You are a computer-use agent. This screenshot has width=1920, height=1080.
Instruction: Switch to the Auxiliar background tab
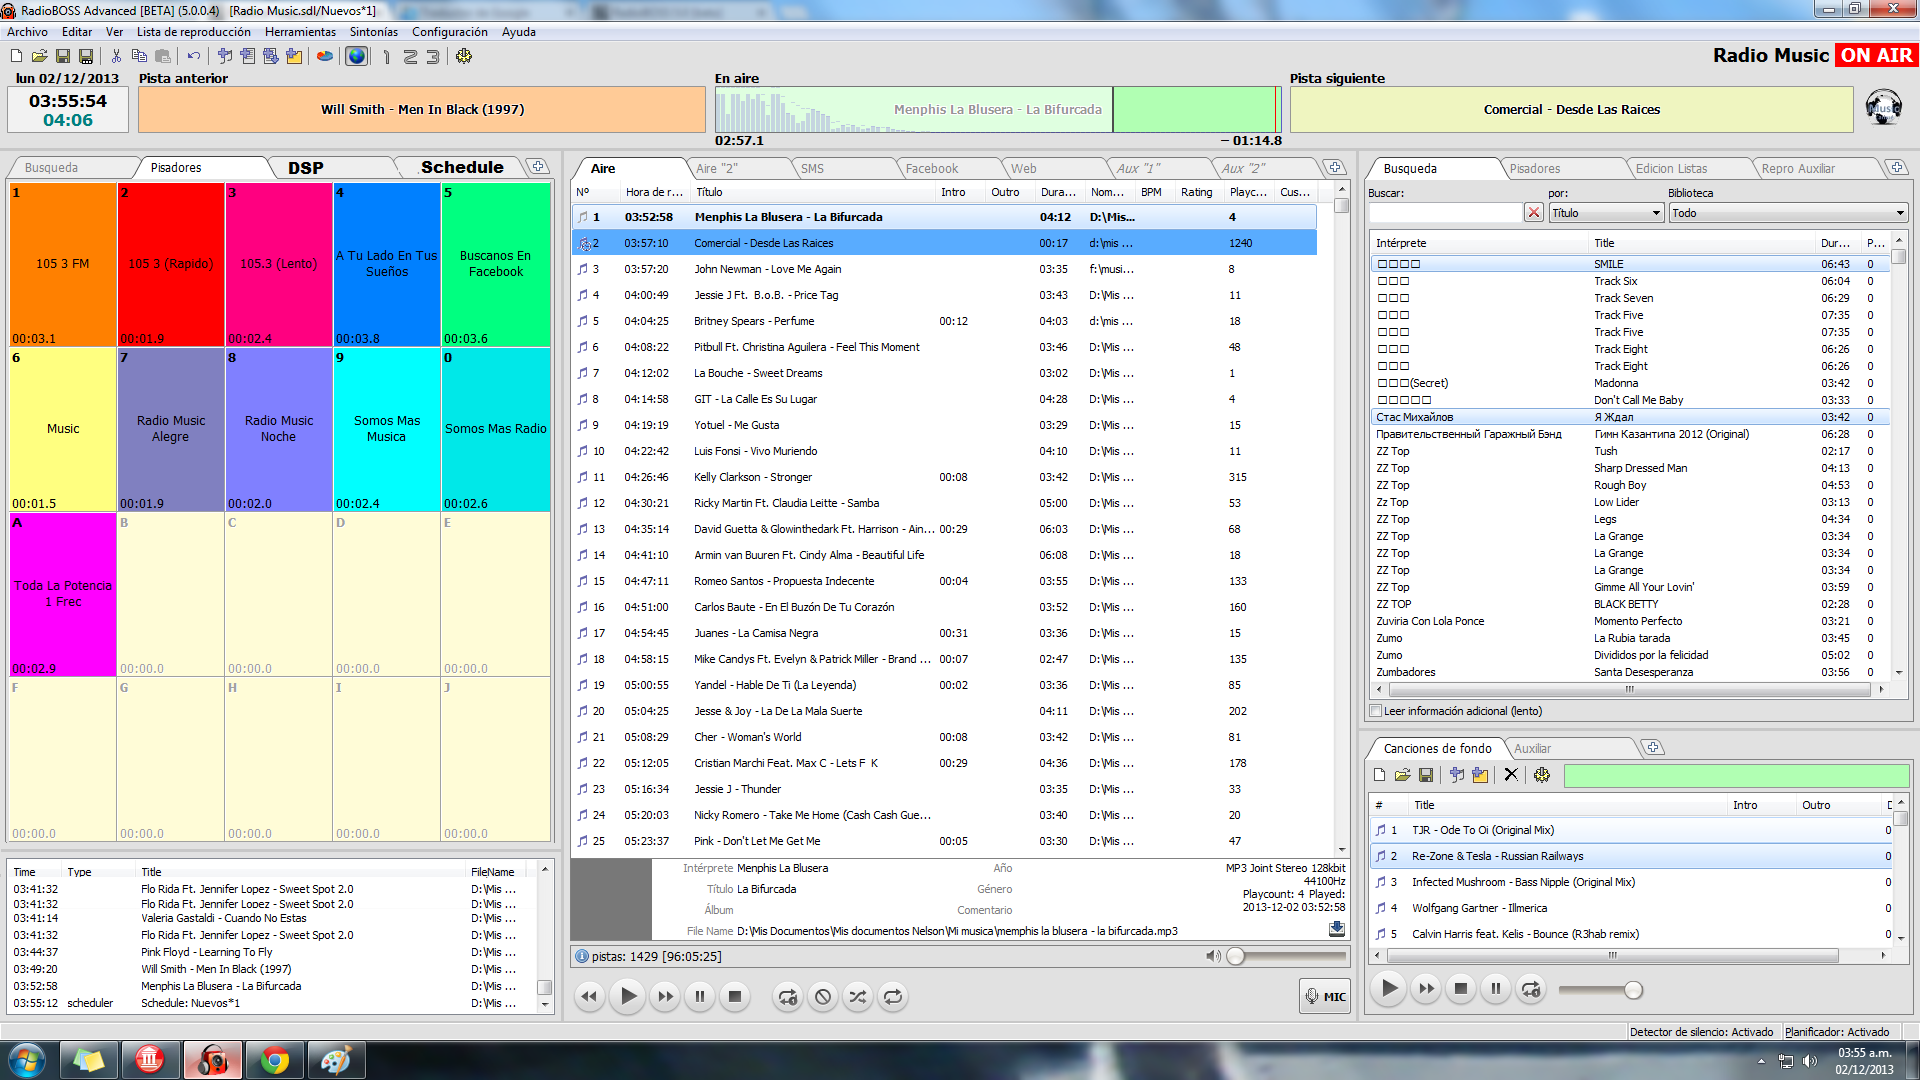(x=1532, y=749)
